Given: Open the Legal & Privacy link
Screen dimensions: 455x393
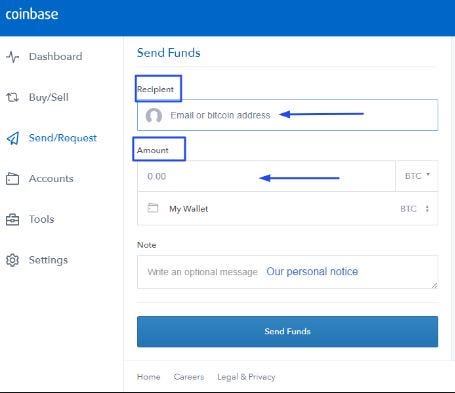Looking at the screenshot, I should [x=246, y=377].
